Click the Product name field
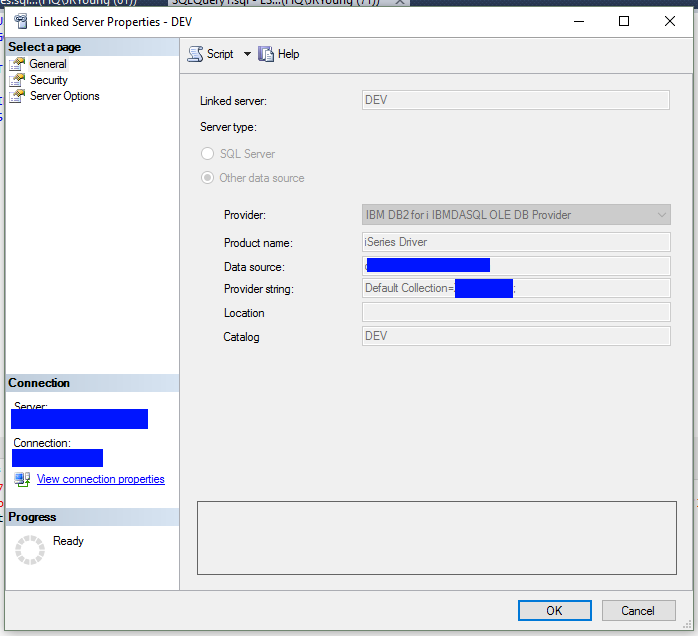 (514, 242)
